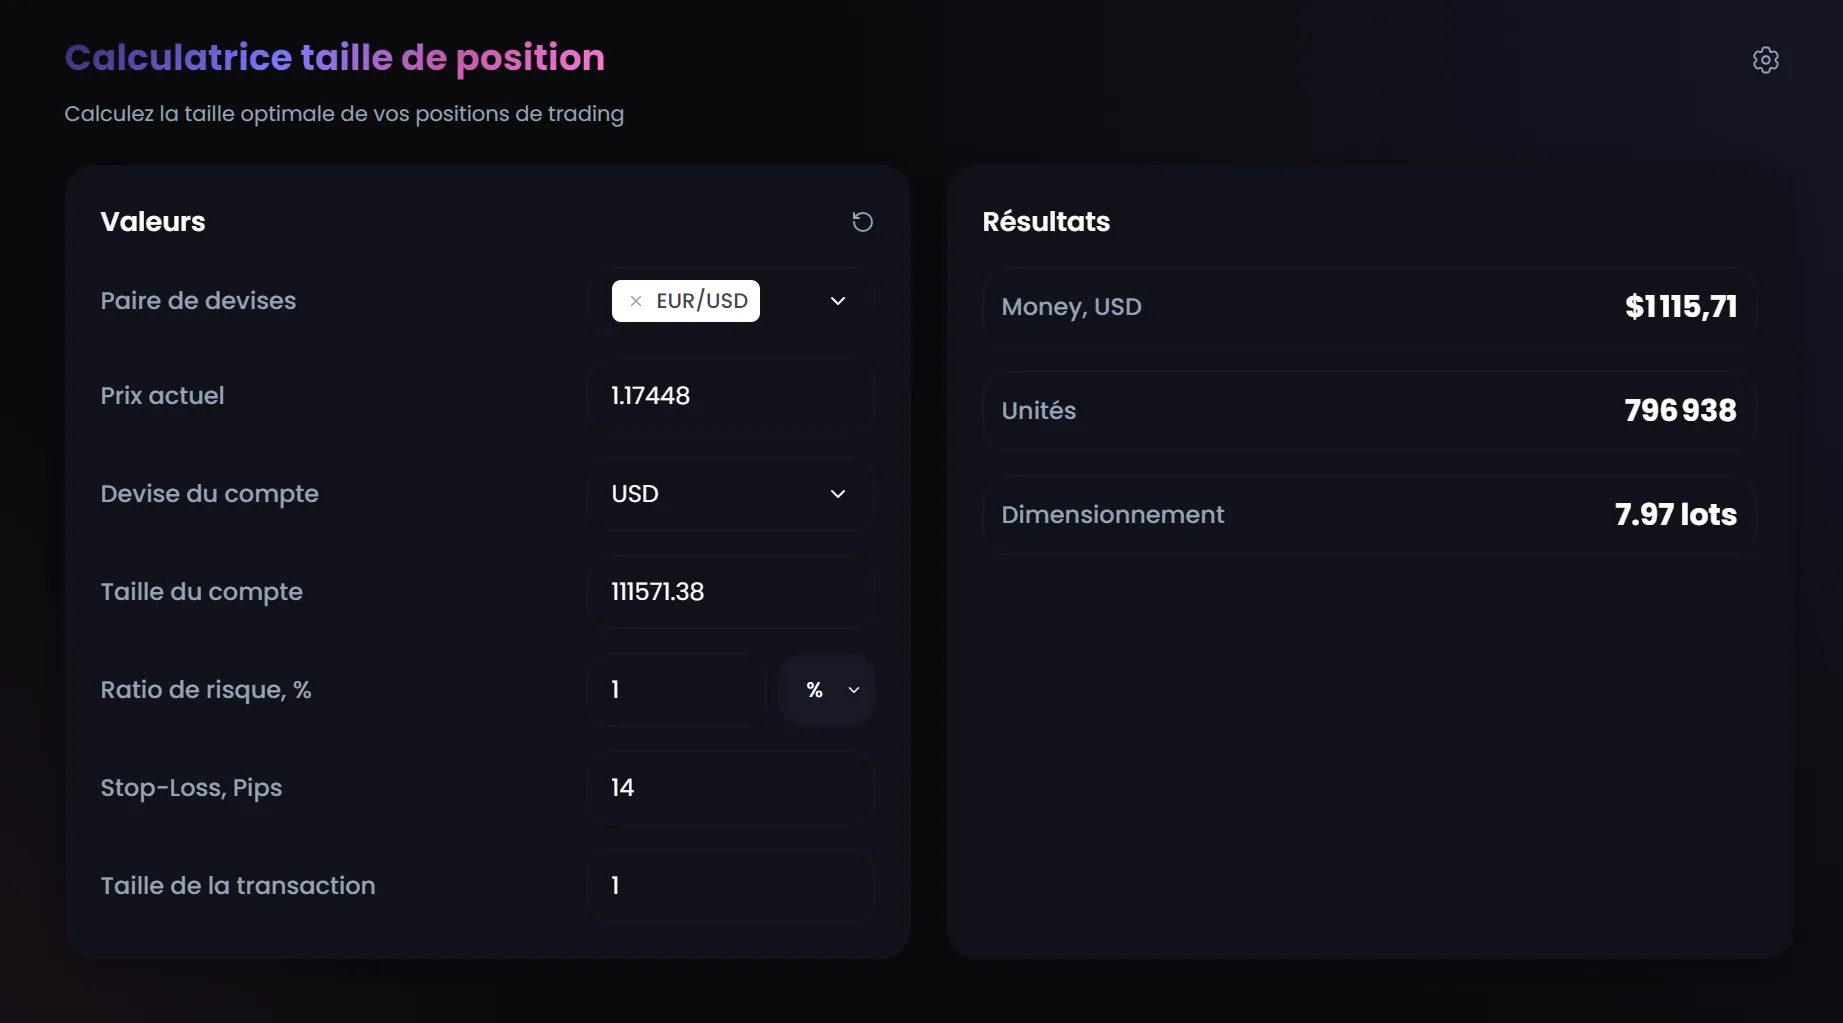Screen dimensions: 1843x1023
Task: Click the Money, USD result row
Action: tap(1369, 307)
